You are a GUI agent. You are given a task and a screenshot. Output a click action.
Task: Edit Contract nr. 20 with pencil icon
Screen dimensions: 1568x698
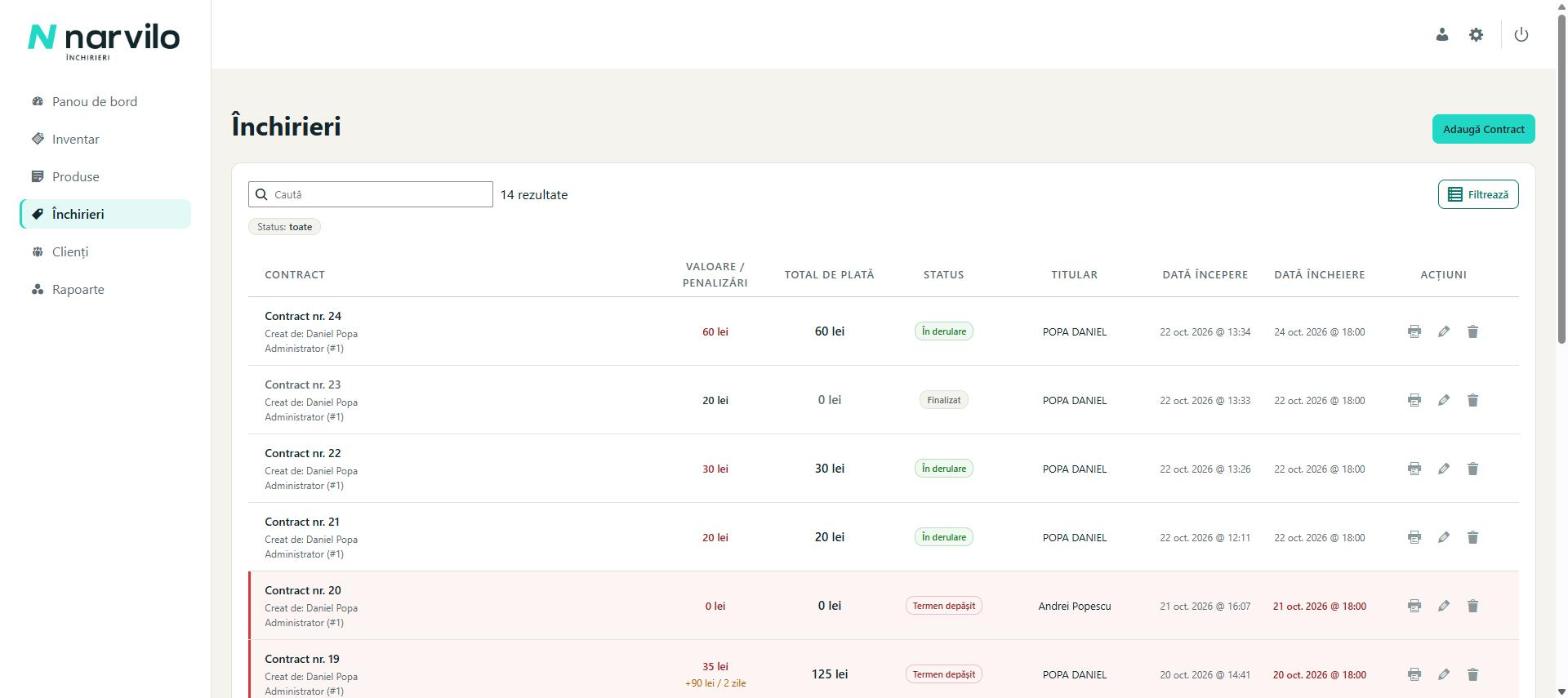point(1443,605)
